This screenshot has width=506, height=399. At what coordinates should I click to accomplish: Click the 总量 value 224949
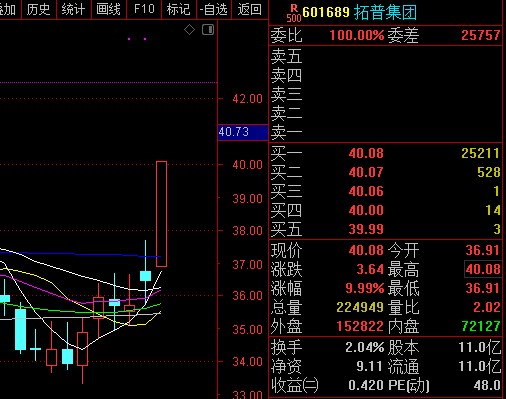pyautogui.click(x=360, y=307)
